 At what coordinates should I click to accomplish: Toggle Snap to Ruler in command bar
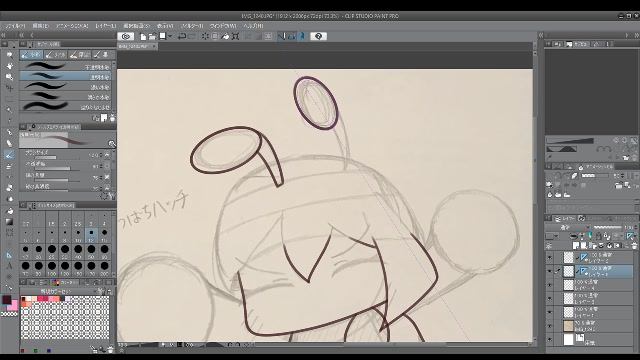(281, 36)
